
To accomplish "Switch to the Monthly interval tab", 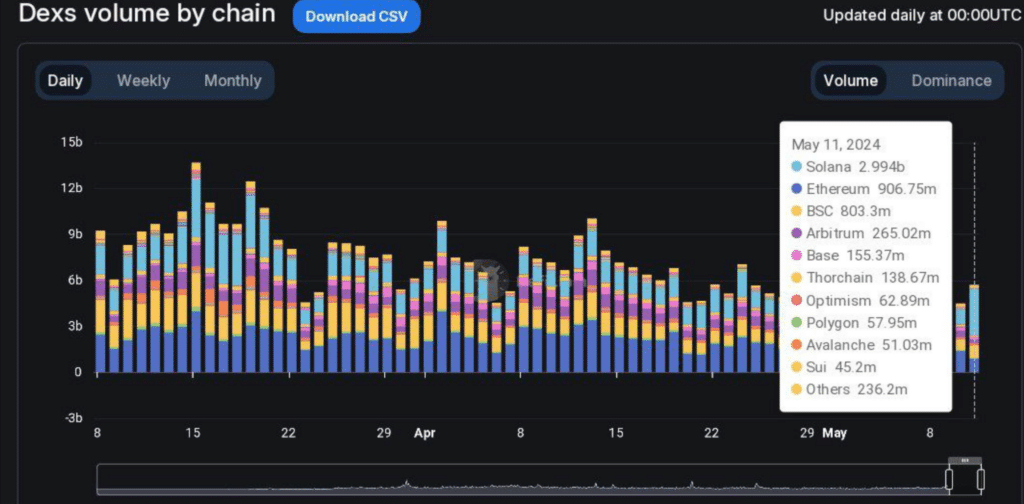I will [232, 81].
